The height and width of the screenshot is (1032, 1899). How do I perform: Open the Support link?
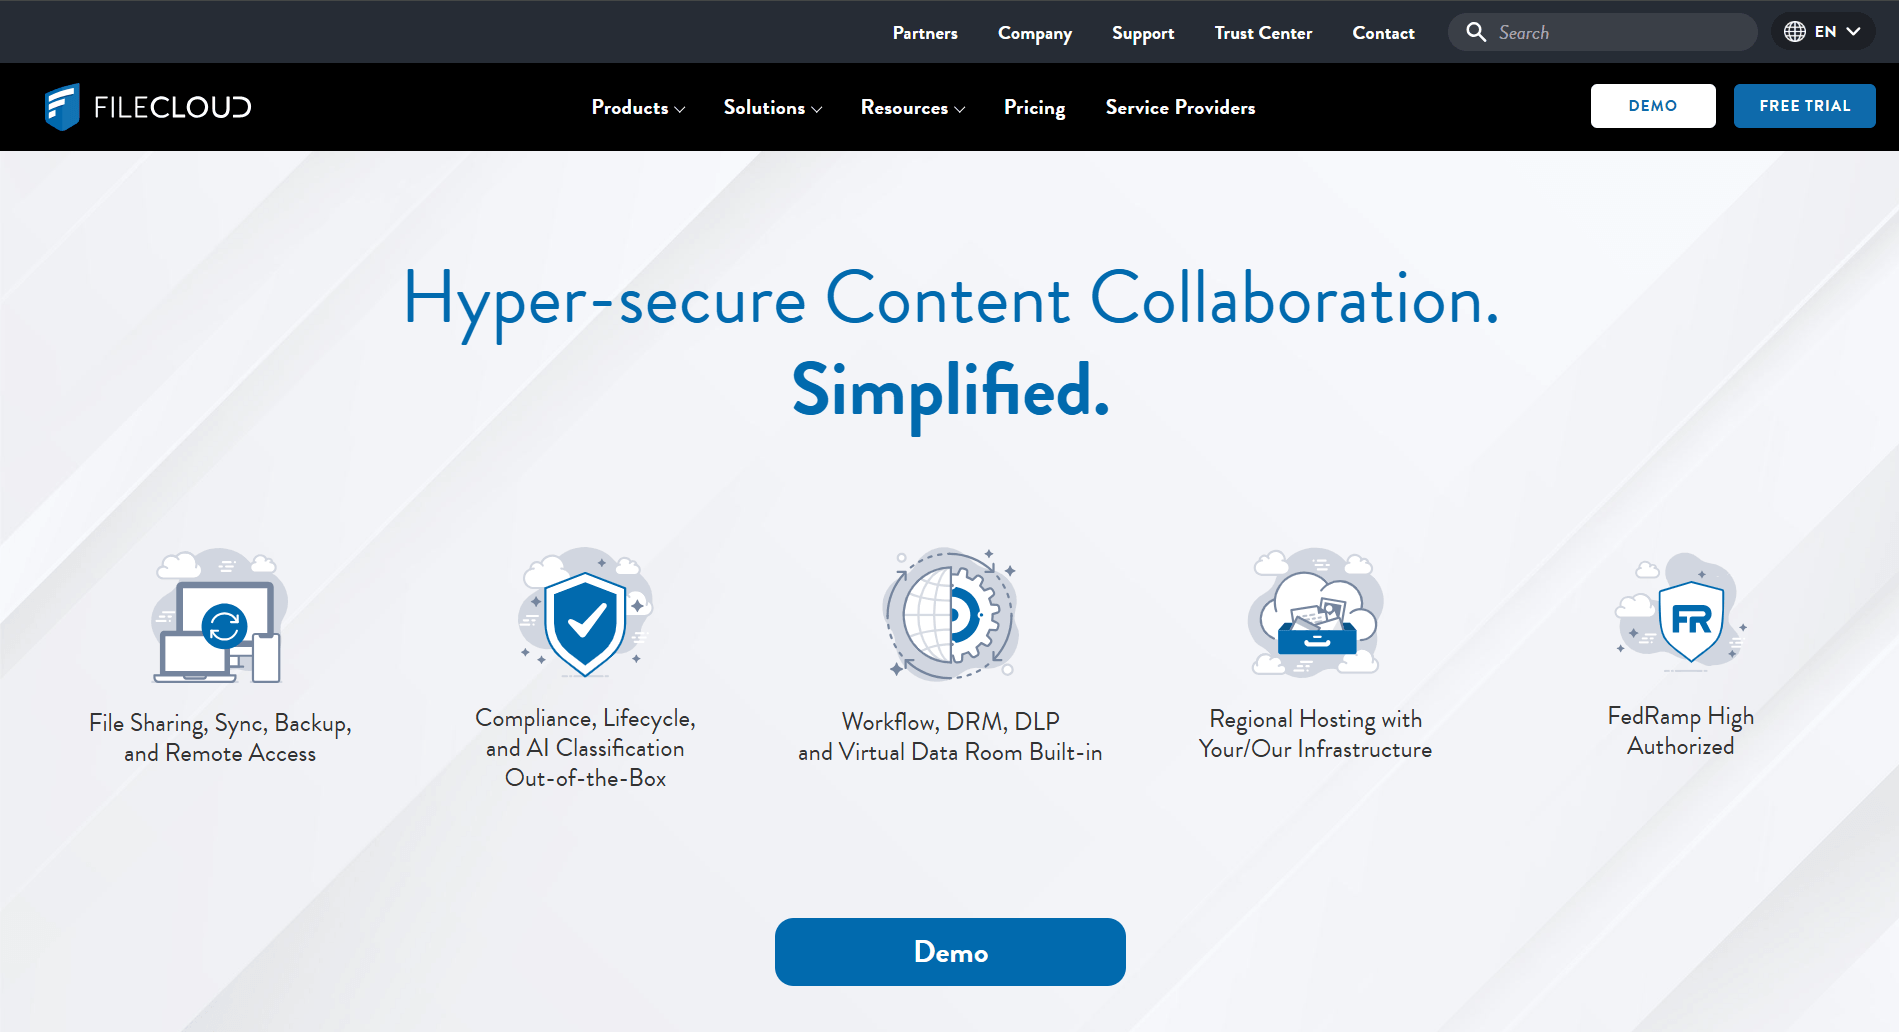pos(1143,33)
